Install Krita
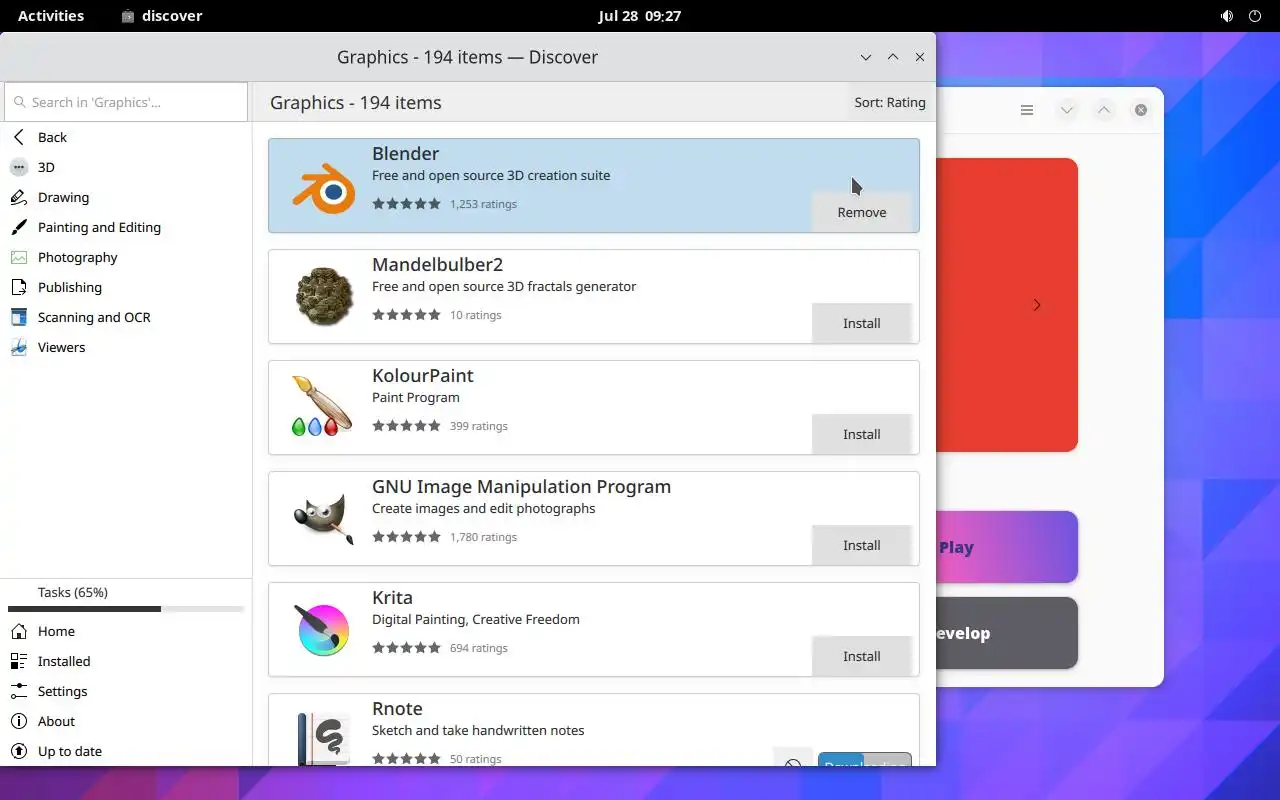 [861, 656]
